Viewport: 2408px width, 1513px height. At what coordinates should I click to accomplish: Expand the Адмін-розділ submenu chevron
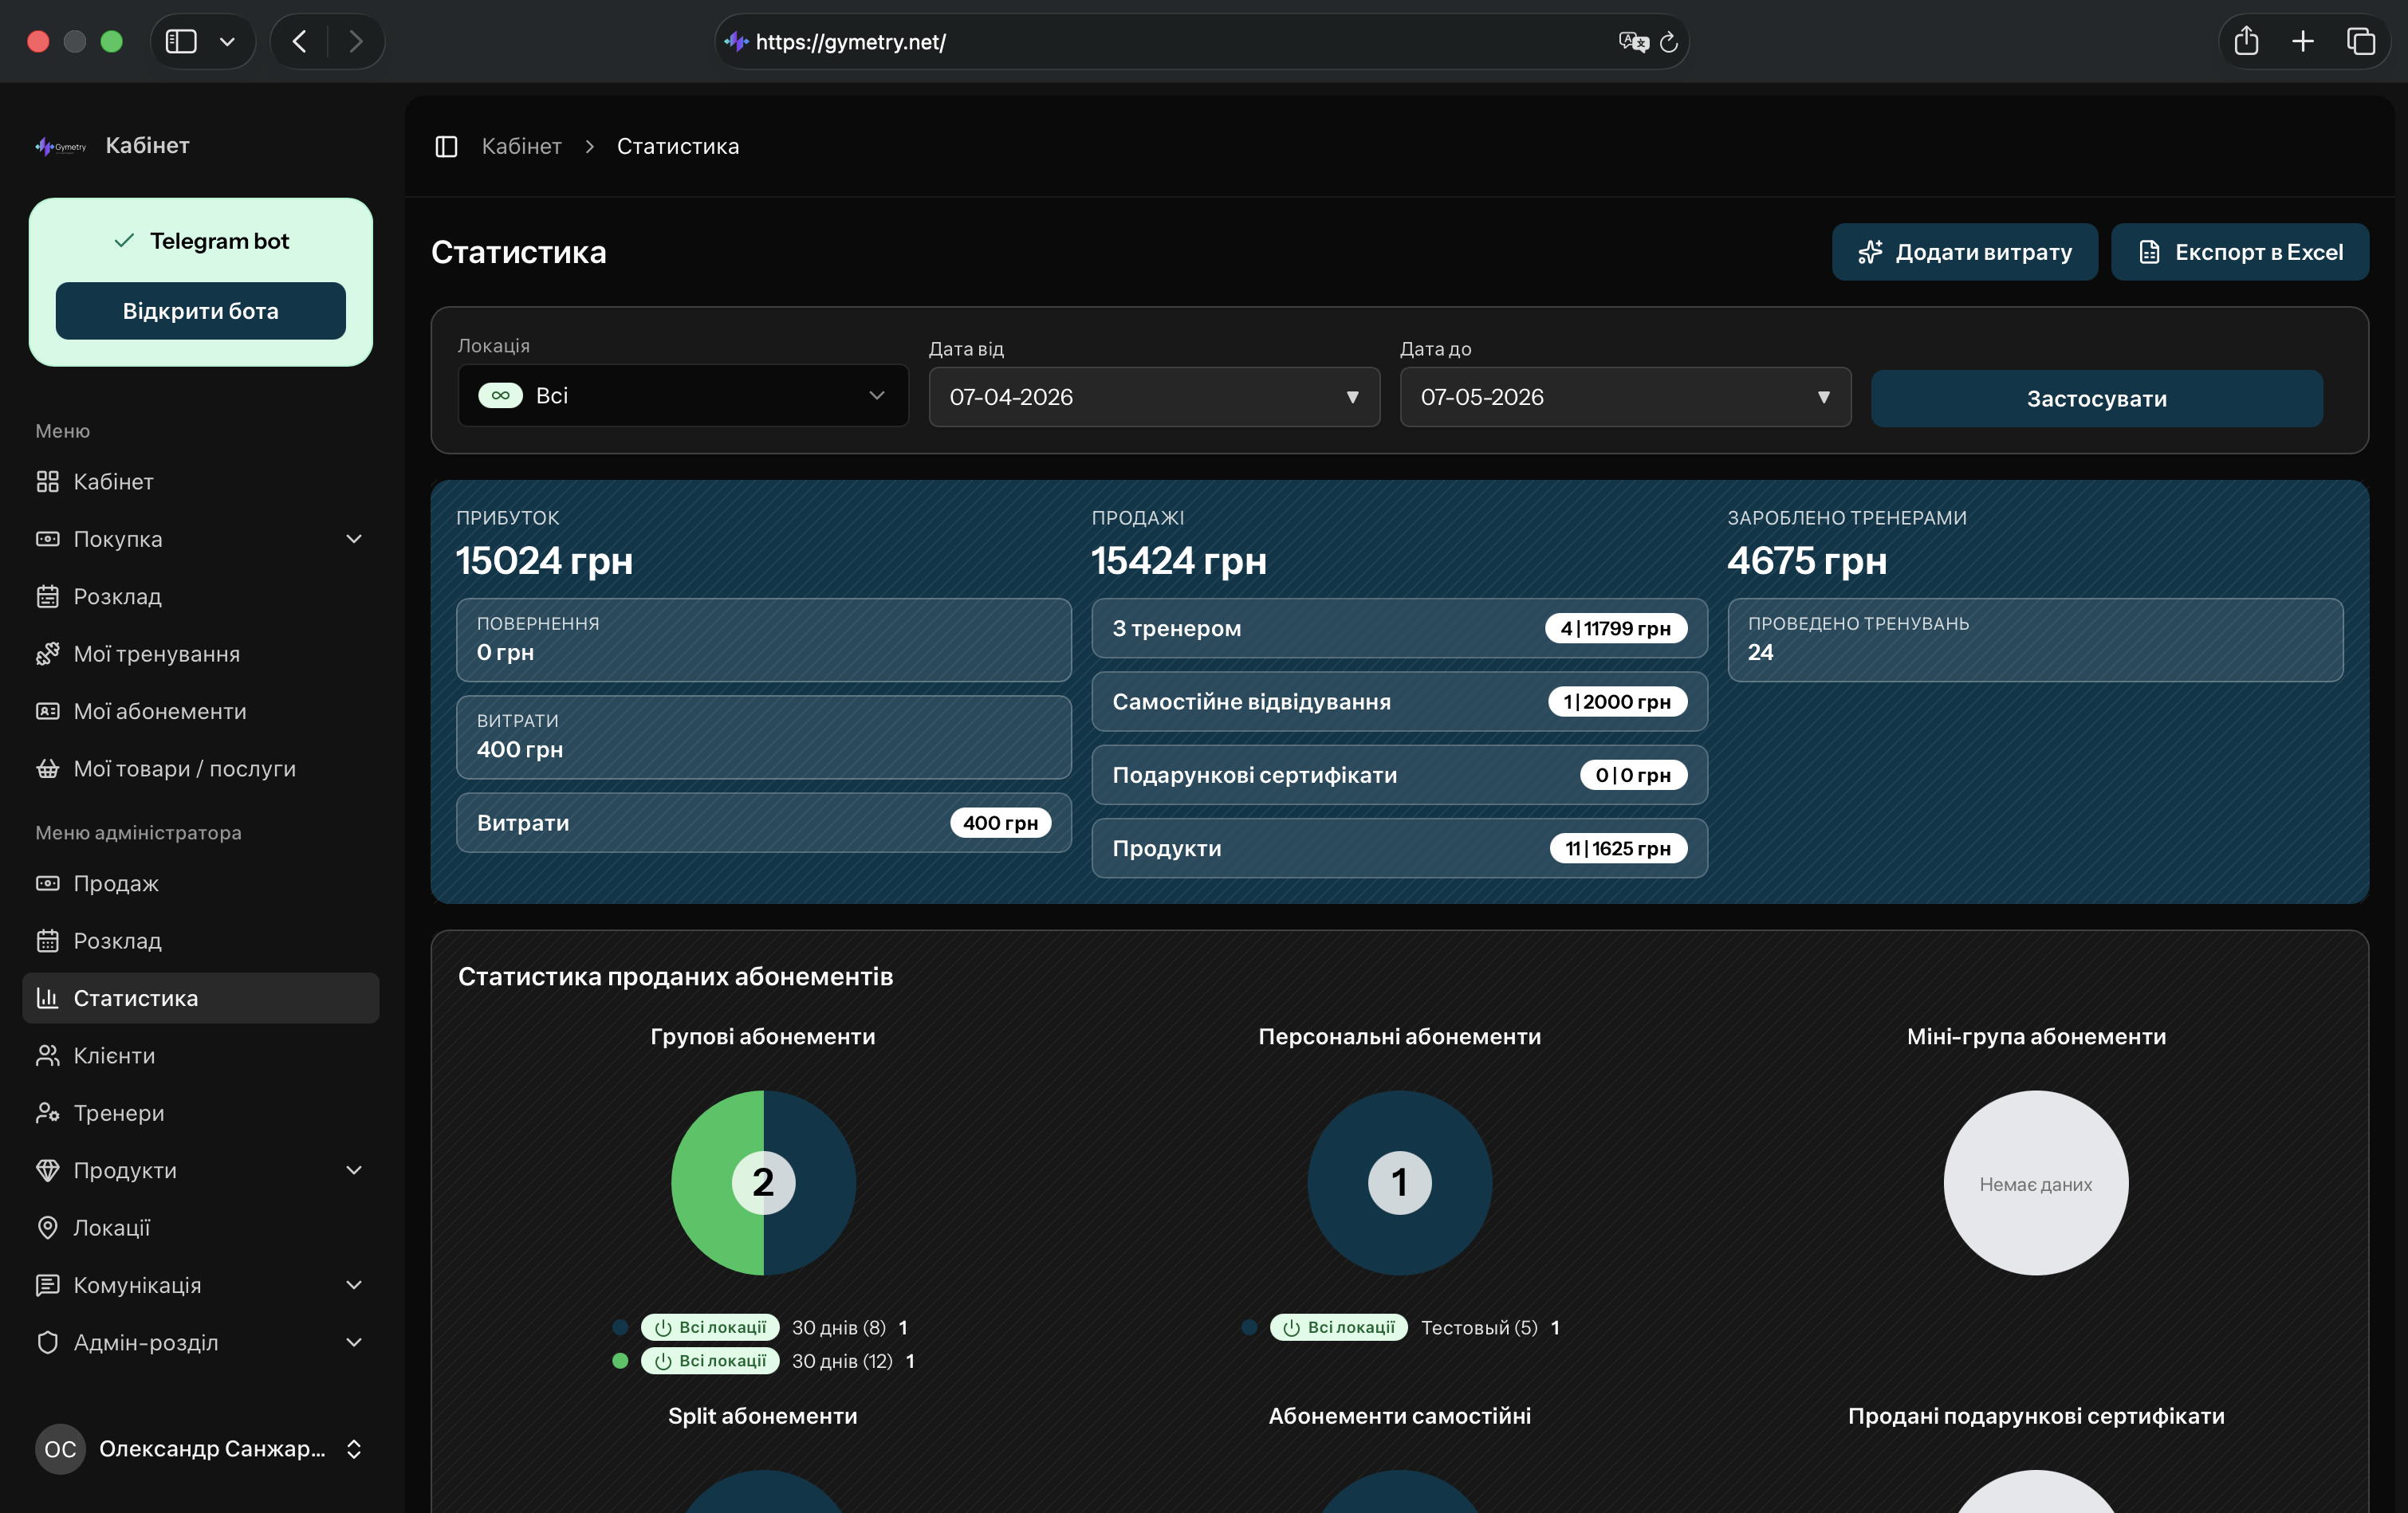tap(353, 1342)
